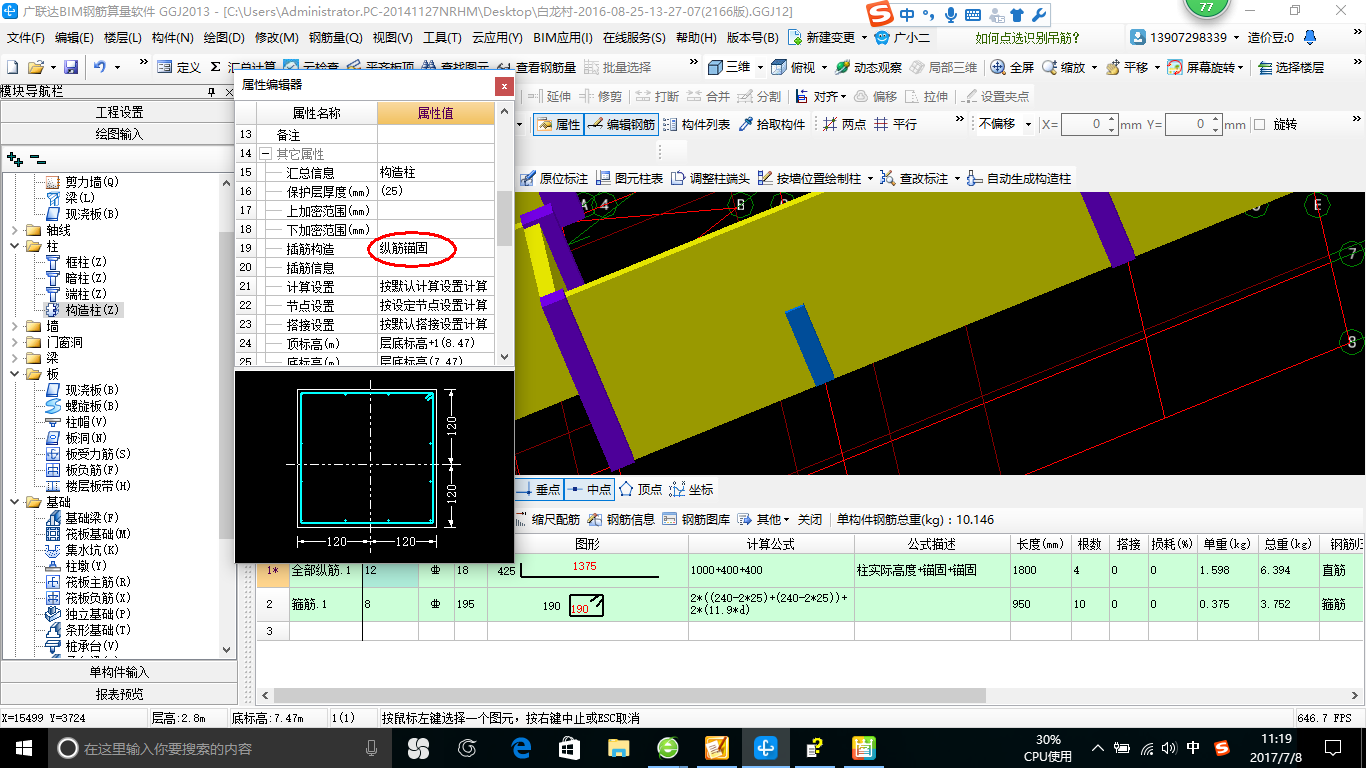The height and width of the screenshot is (768, 1366).
Task: Open 俯视 view dropdown arrow
Action: (824, 67)
